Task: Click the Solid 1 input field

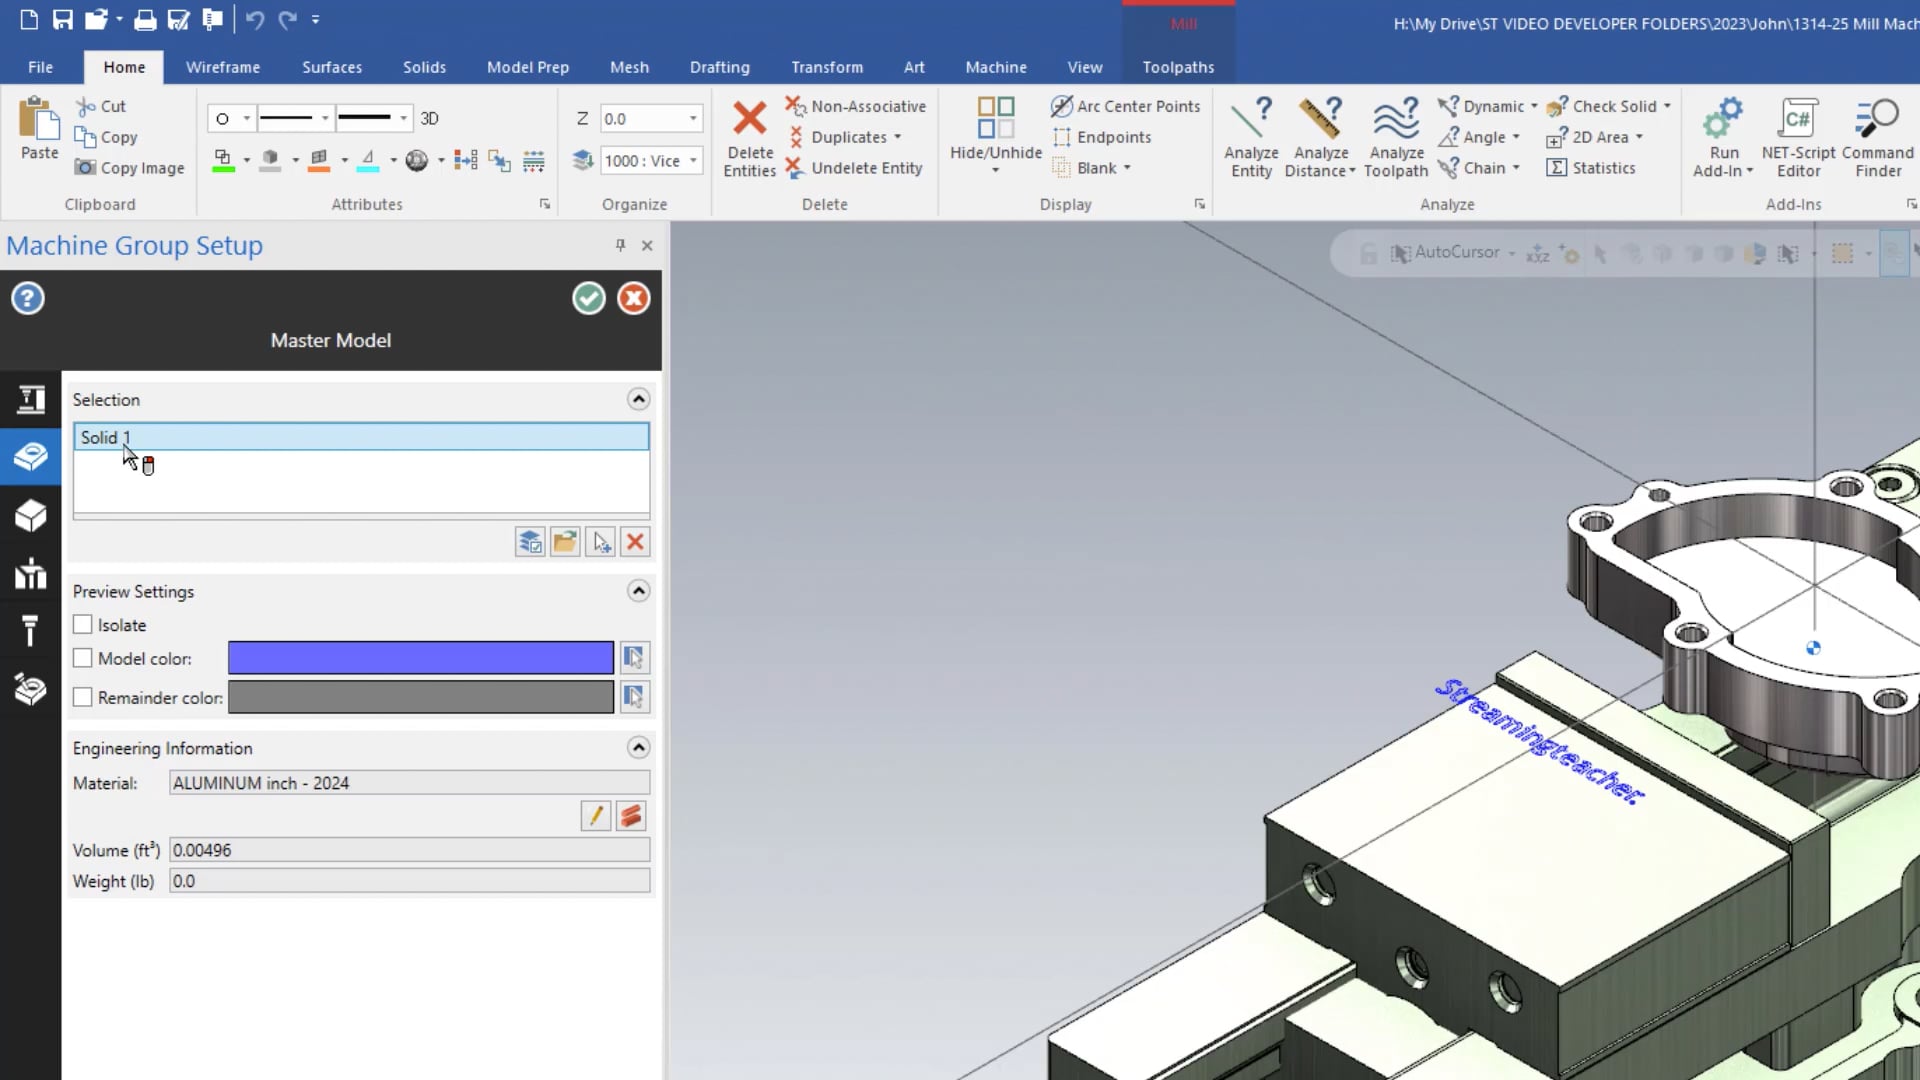Action: [363, 436]
